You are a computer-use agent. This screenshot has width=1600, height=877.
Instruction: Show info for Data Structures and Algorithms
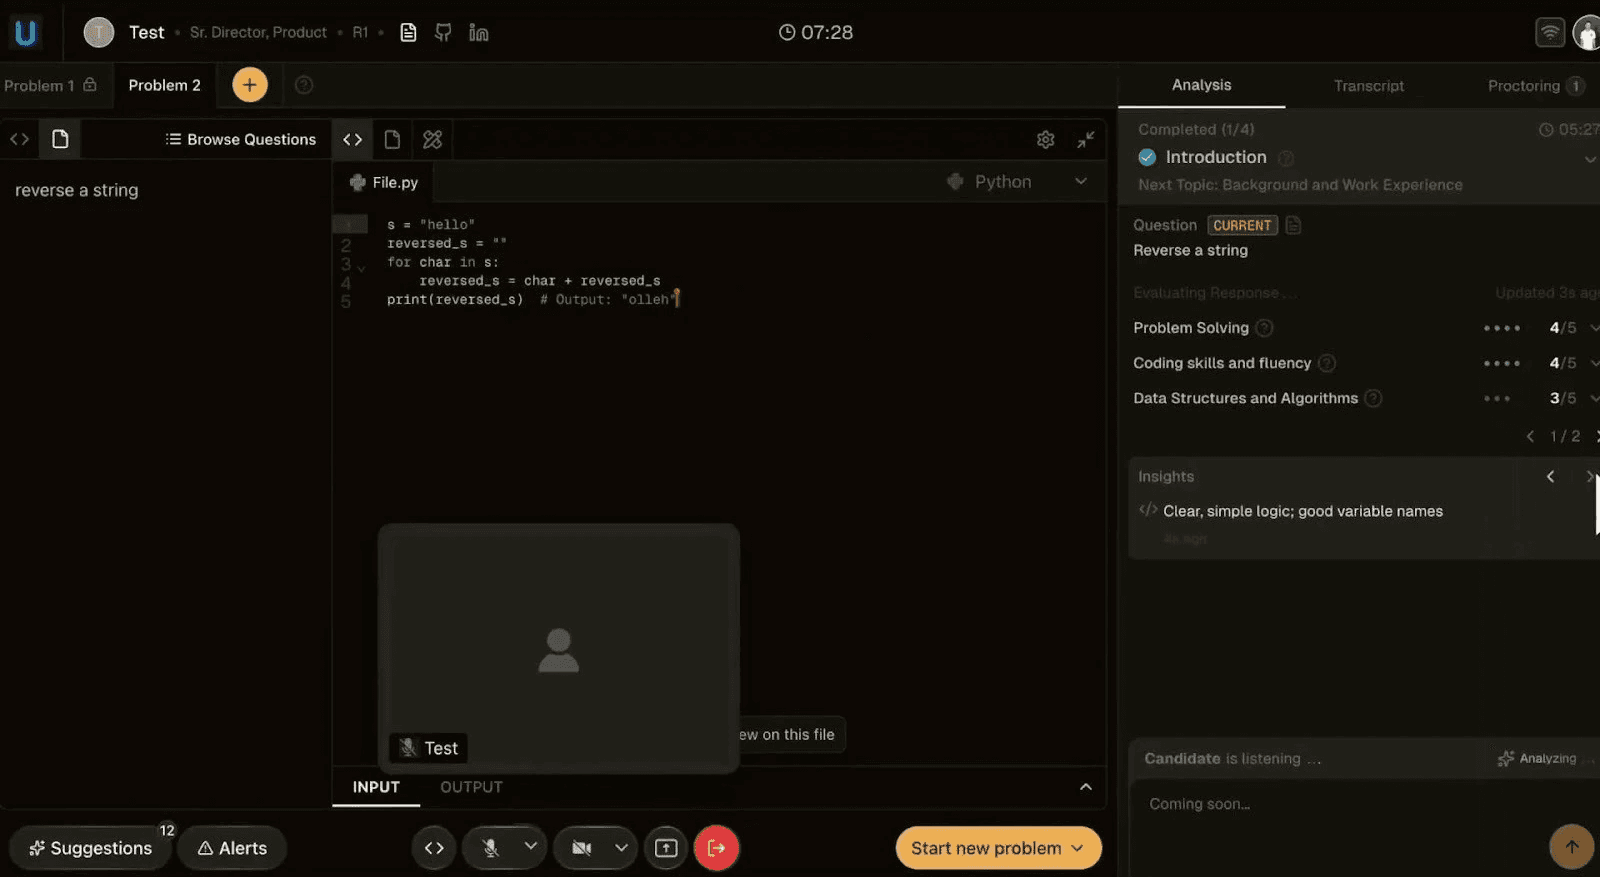click(x=1374, y=398)
